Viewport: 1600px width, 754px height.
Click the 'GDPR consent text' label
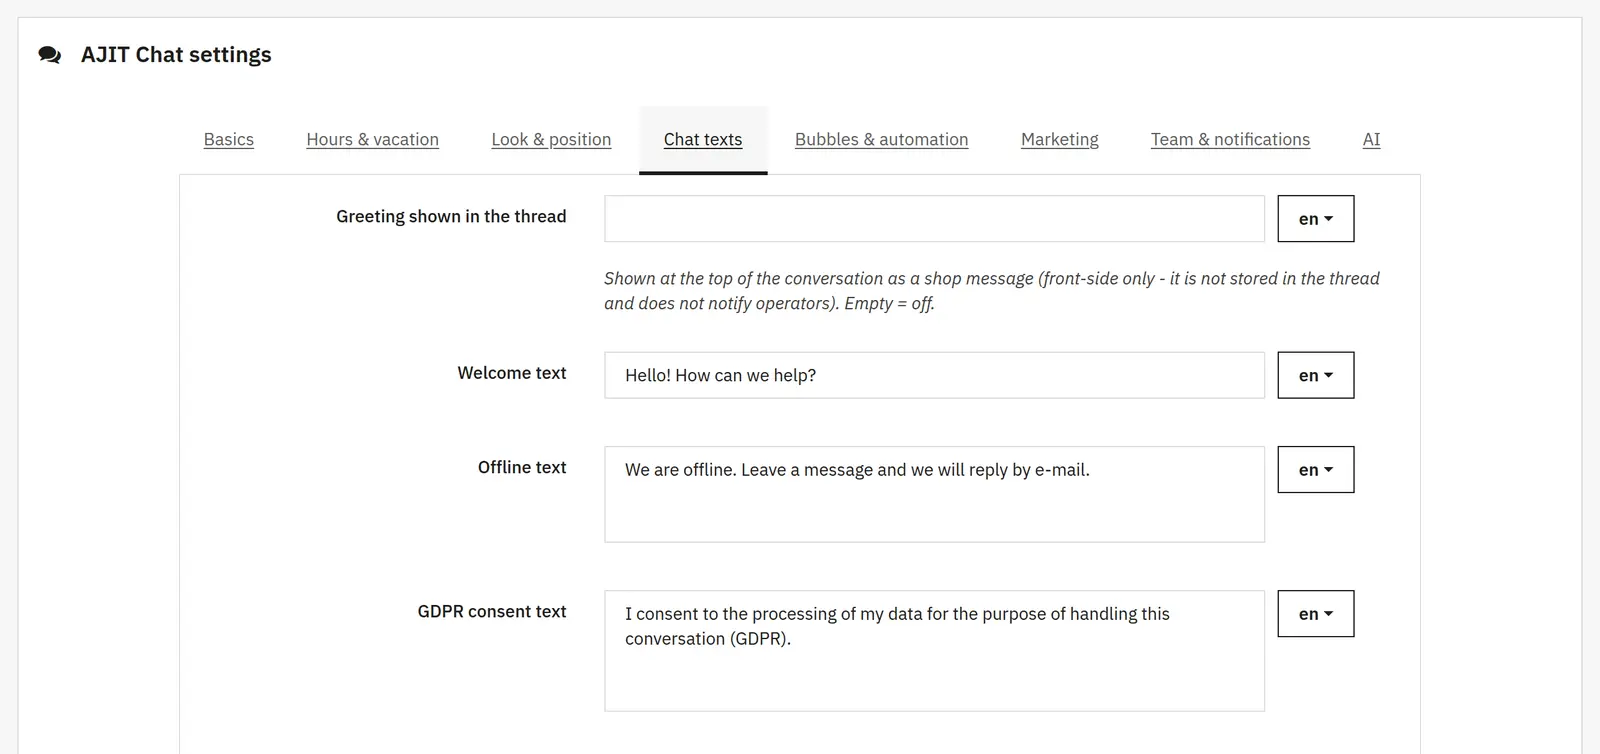pos(492,611)
